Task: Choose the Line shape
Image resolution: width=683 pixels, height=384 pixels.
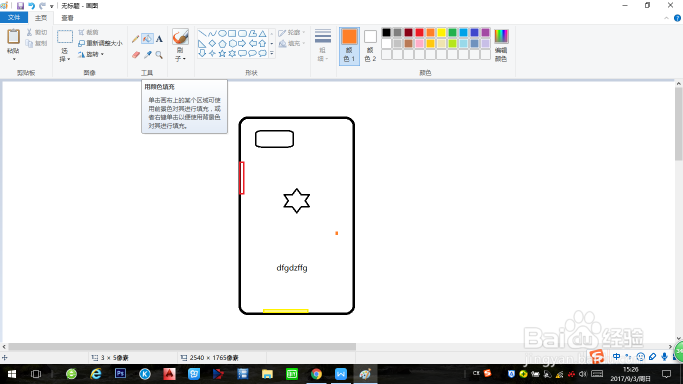Action: 202,33
